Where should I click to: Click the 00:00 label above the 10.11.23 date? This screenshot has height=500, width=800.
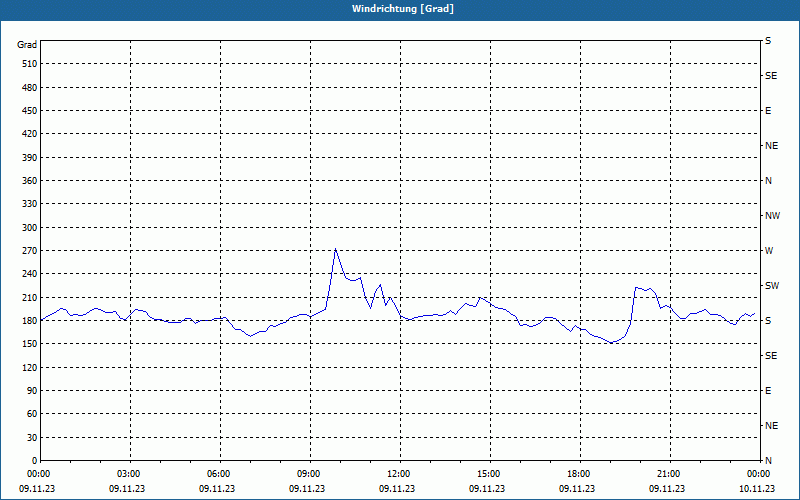[758, 474]
